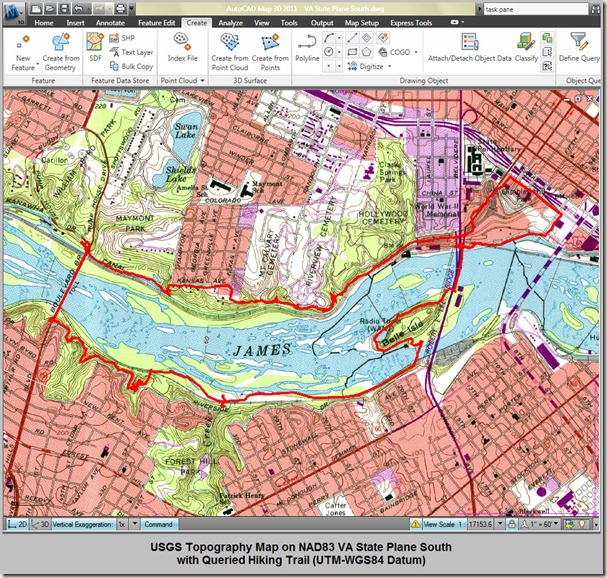
Task: Click the Define Query funnel tool
Action: [x=579, y=47]
